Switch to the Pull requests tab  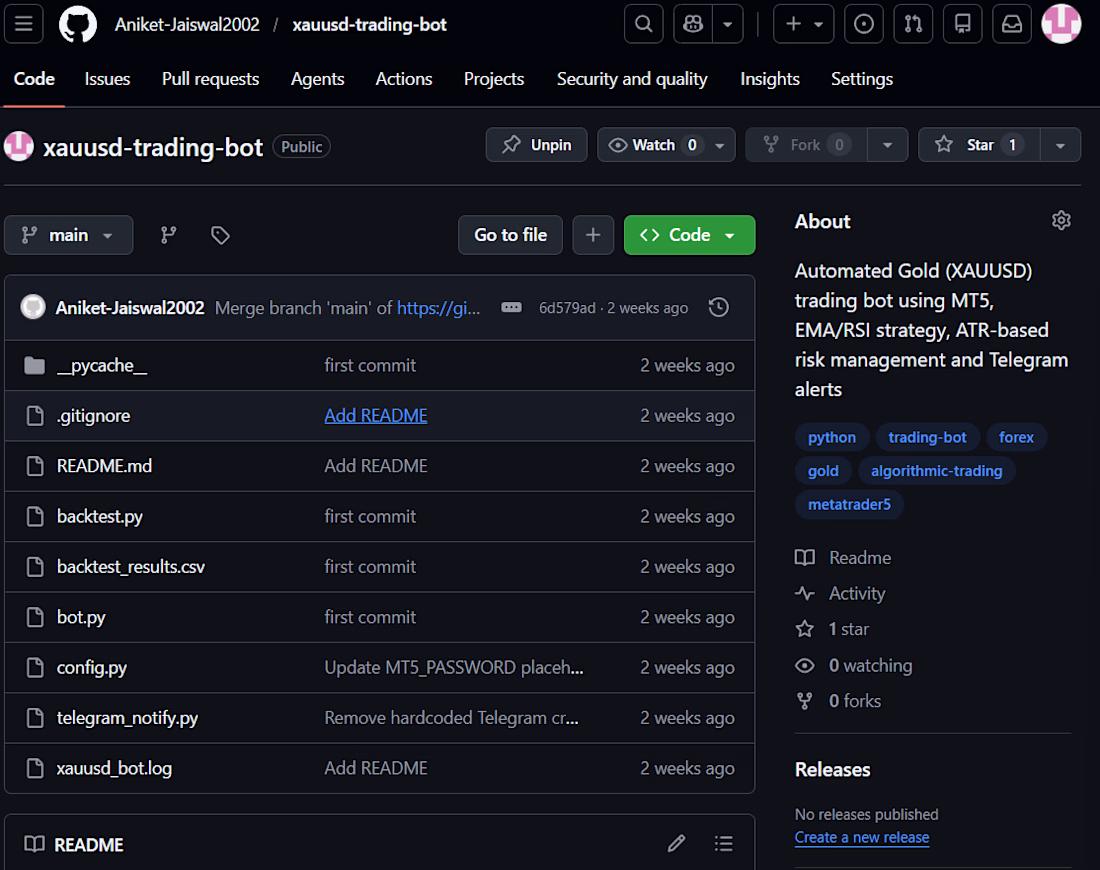click(x=210, y=79)
